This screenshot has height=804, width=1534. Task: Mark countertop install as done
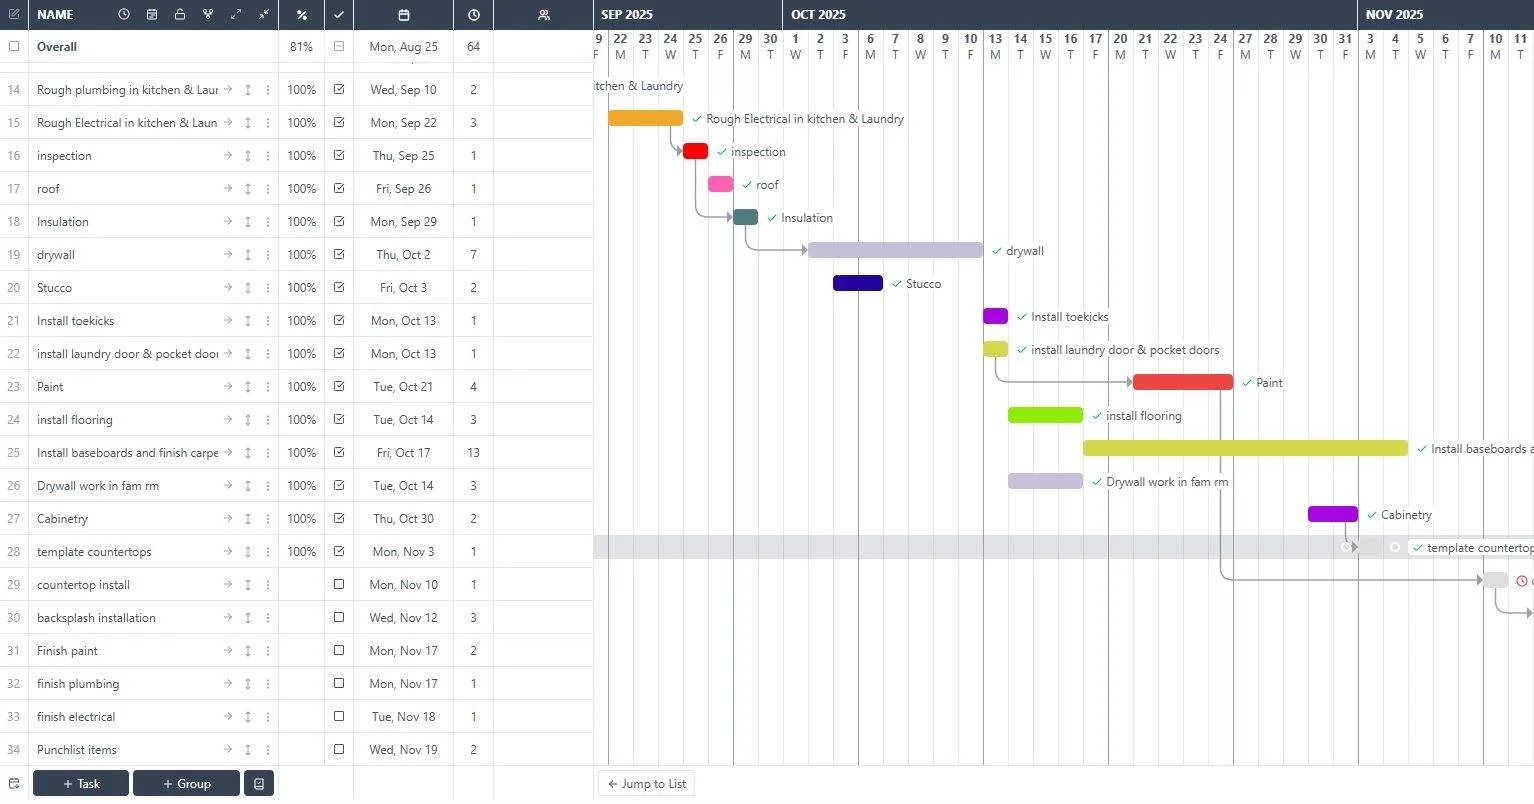click(x=339, y=584)
